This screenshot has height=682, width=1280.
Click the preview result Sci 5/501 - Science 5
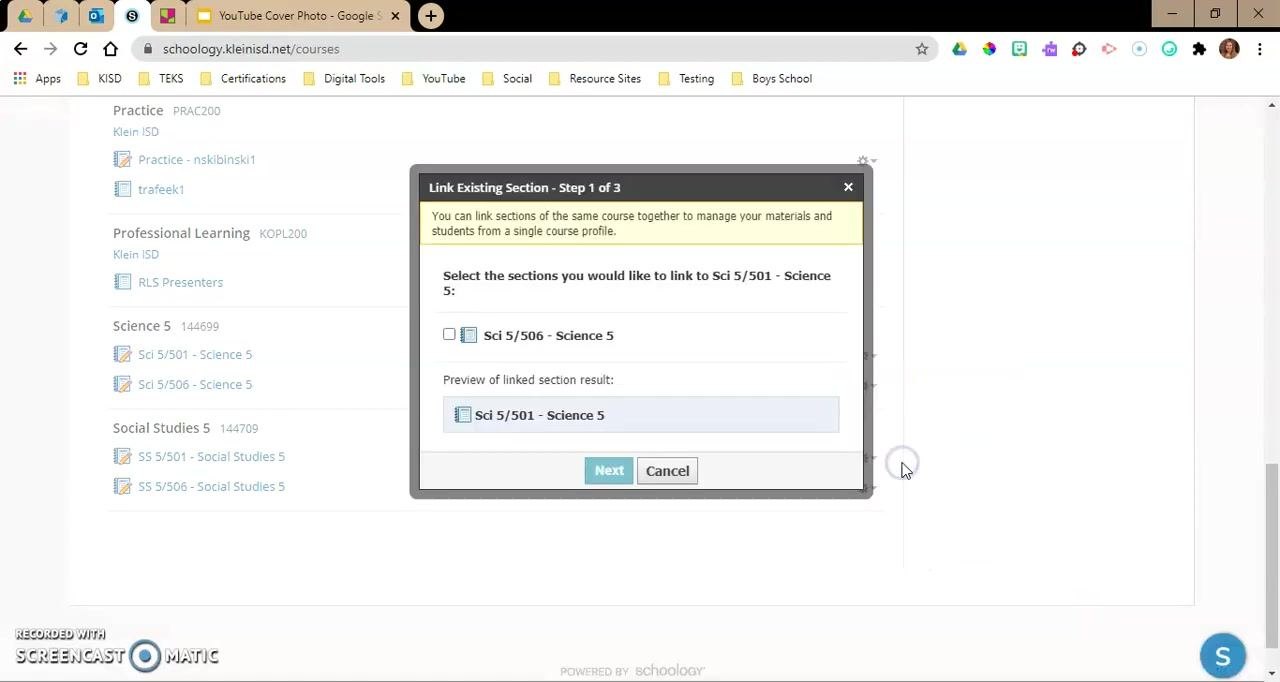click(x=641, y=415)
